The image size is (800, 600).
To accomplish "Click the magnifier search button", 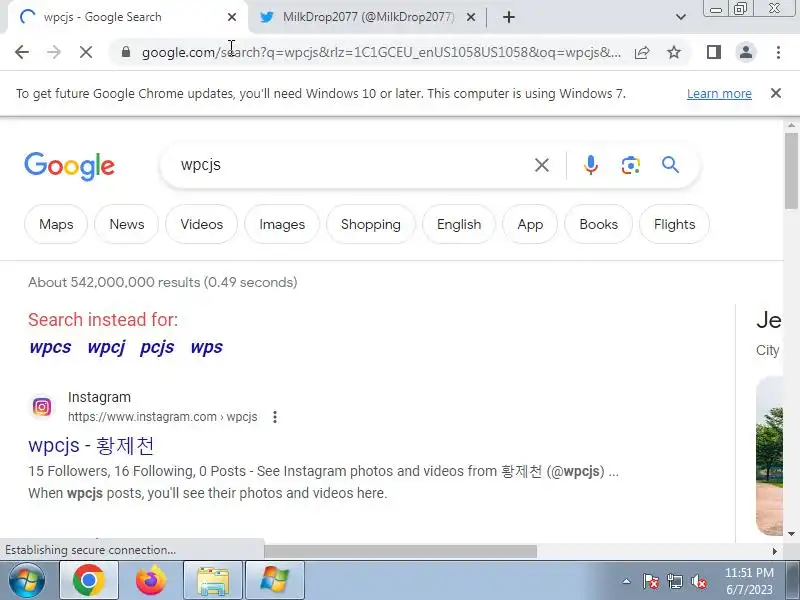I will tap(670, 165).
